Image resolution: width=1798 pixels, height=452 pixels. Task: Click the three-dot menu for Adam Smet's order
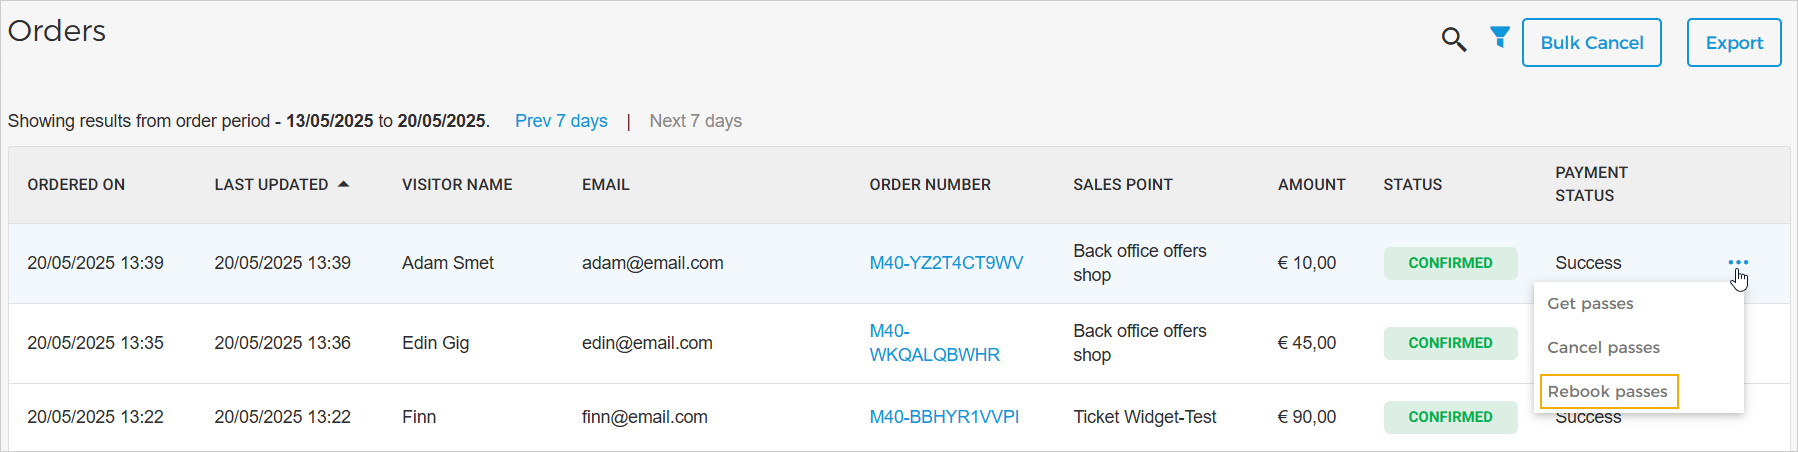1738,262
